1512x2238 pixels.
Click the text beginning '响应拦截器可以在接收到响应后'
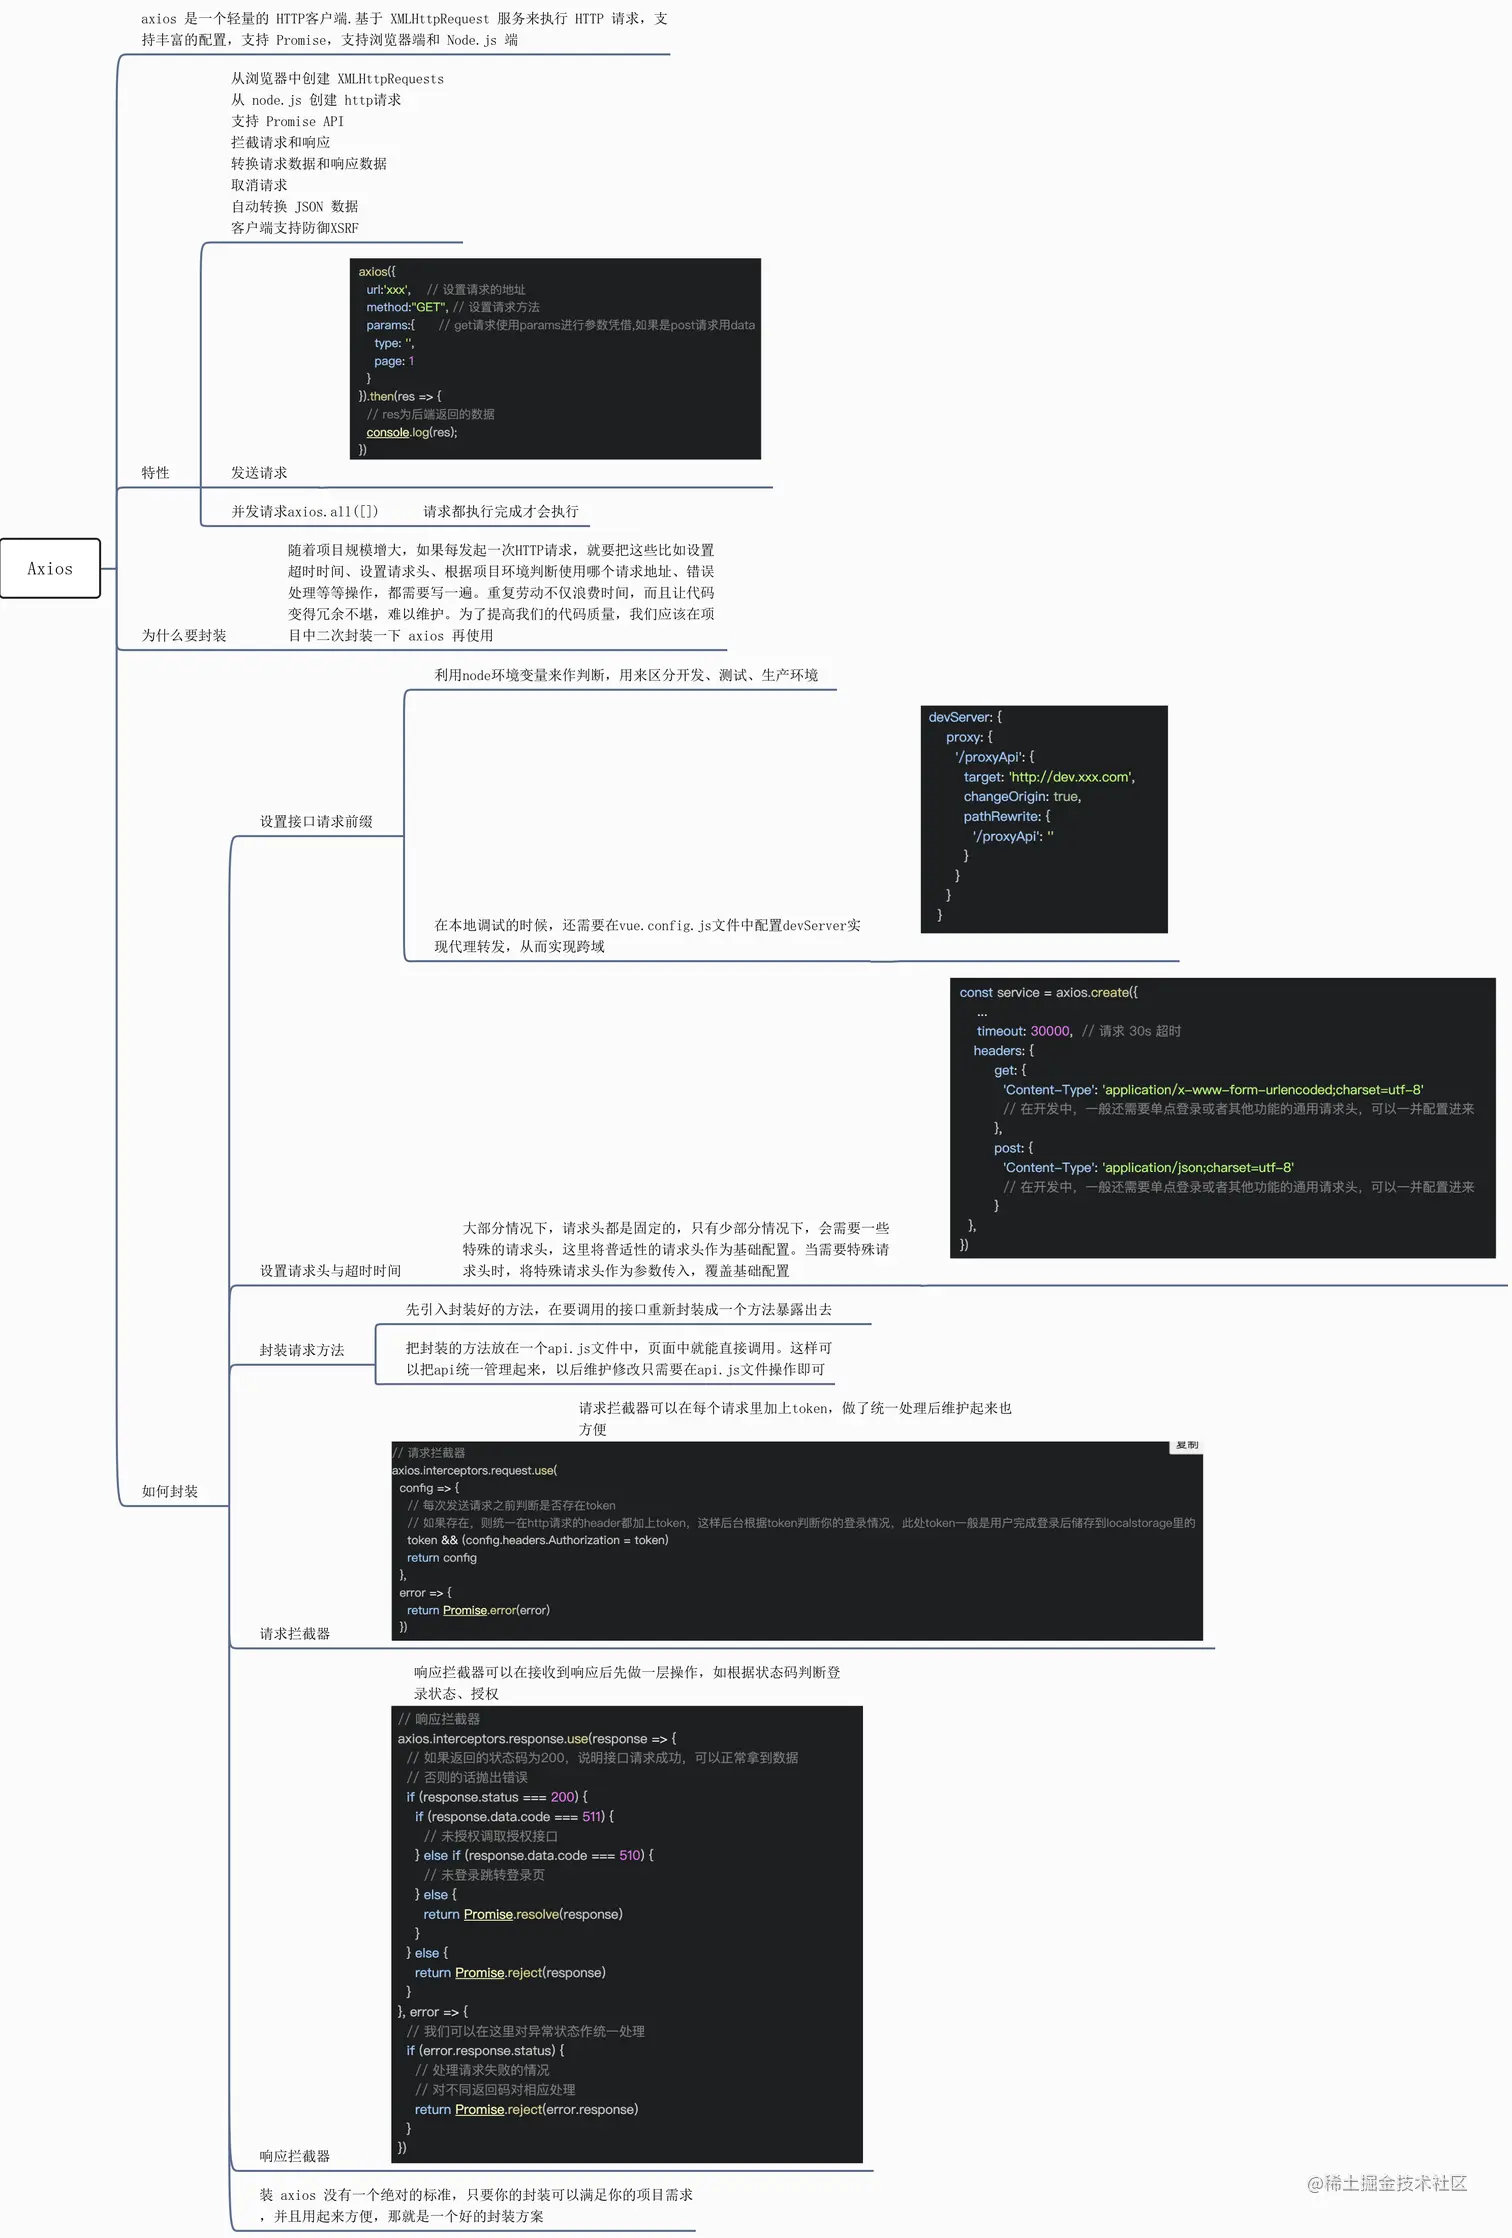627,1684
